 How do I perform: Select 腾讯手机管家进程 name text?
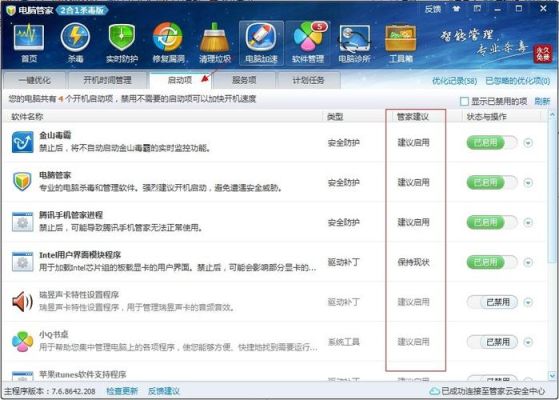[71, 215]
